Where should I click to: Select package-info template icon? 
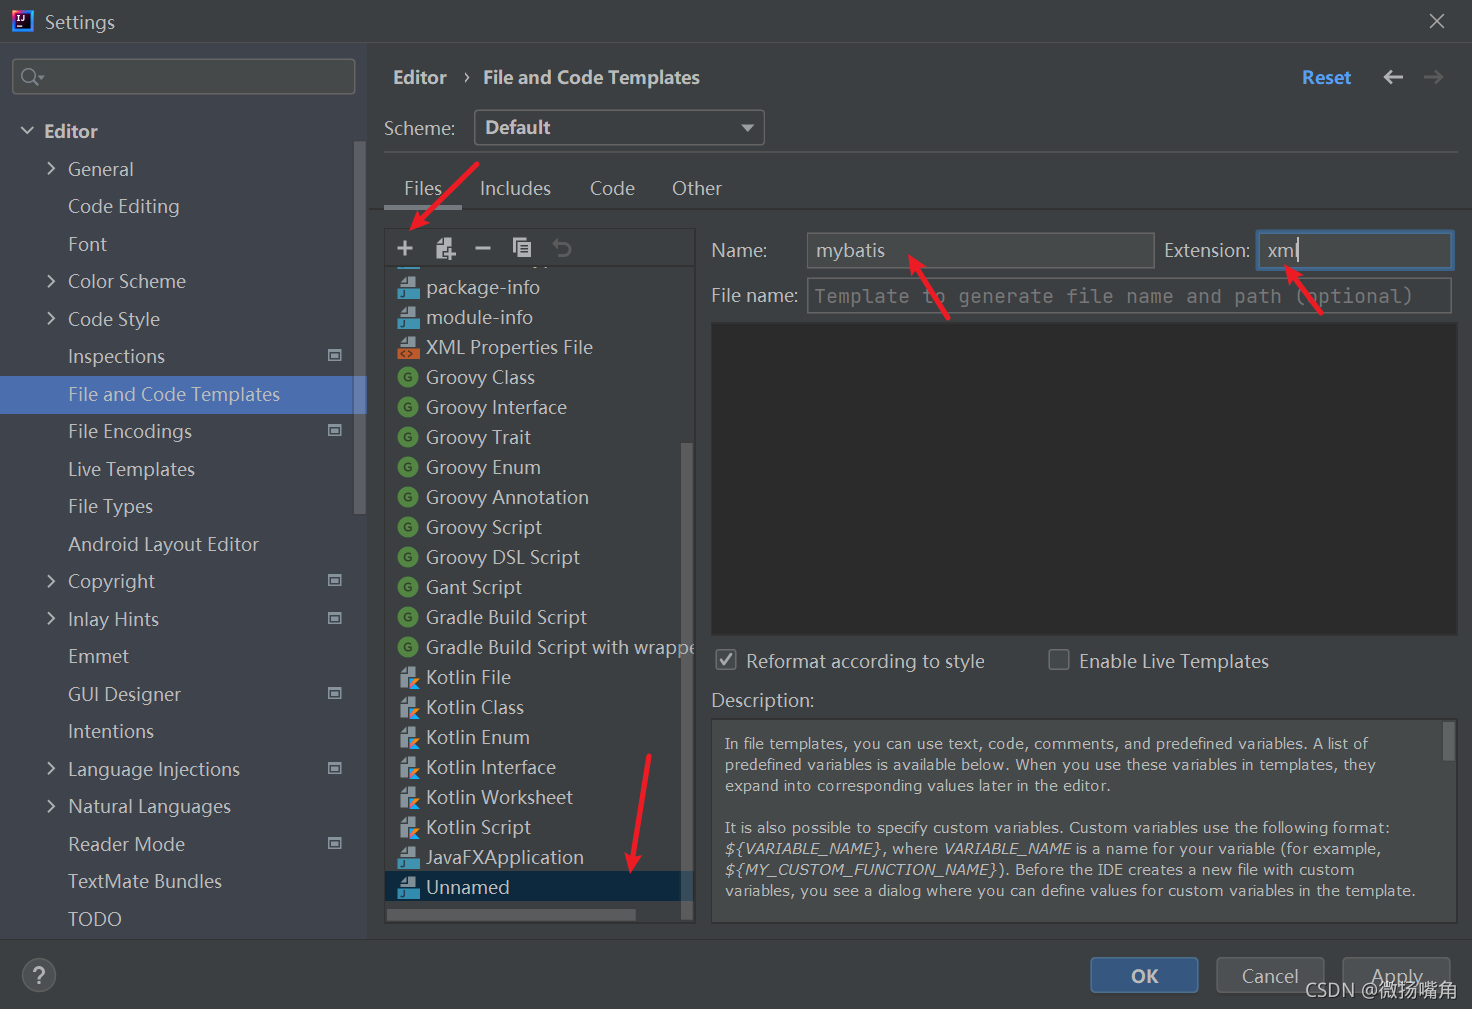click(x=408, y=287)
